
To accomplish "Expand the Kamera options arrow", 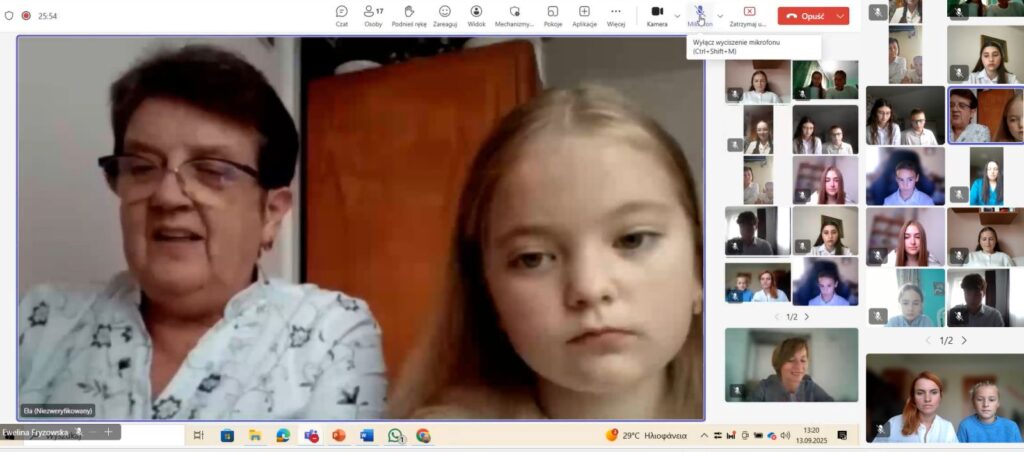I will coord(677,16).
